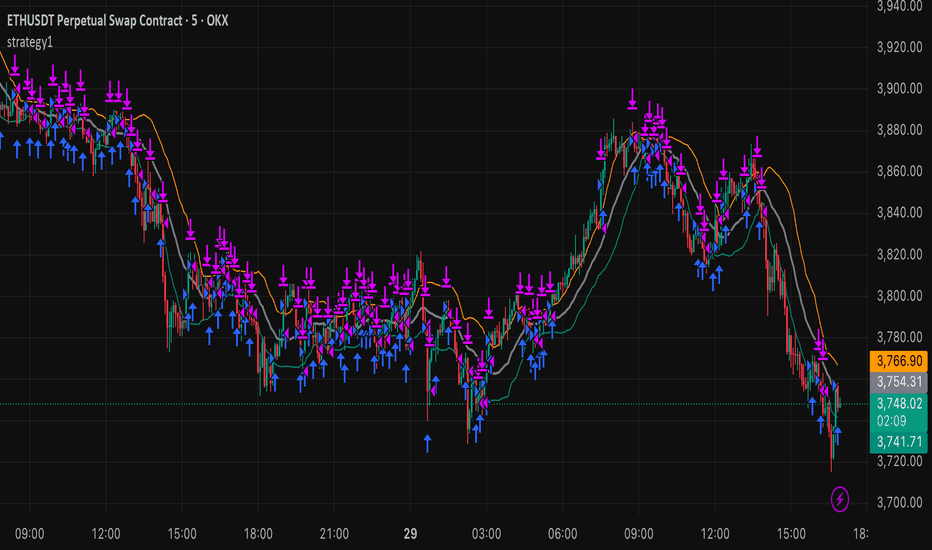Click the 3,780.00 price axis value

(899, 337)
